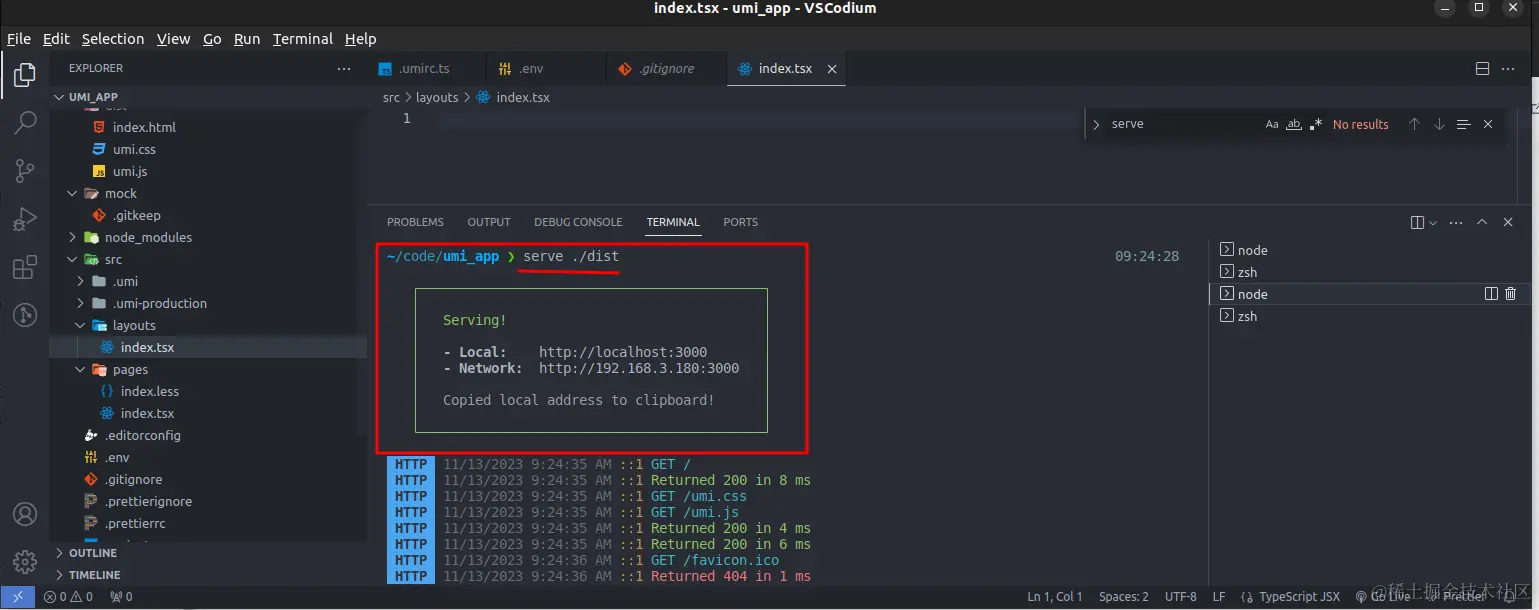Toggle Use Regular Expression in find widget

click(1316, 124)
